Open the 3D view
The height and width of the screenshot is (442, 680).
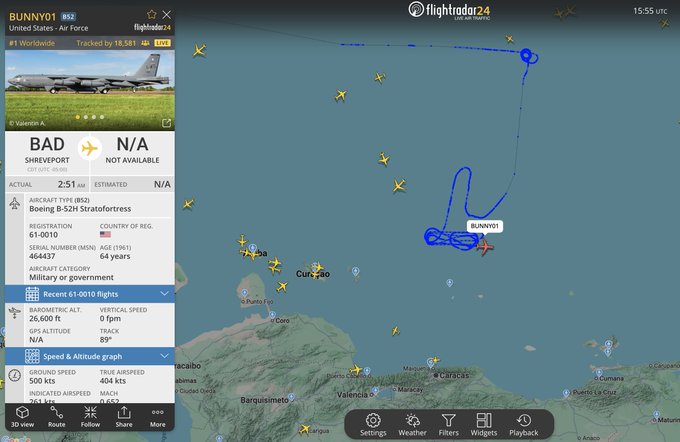click(x=22, y=417)
